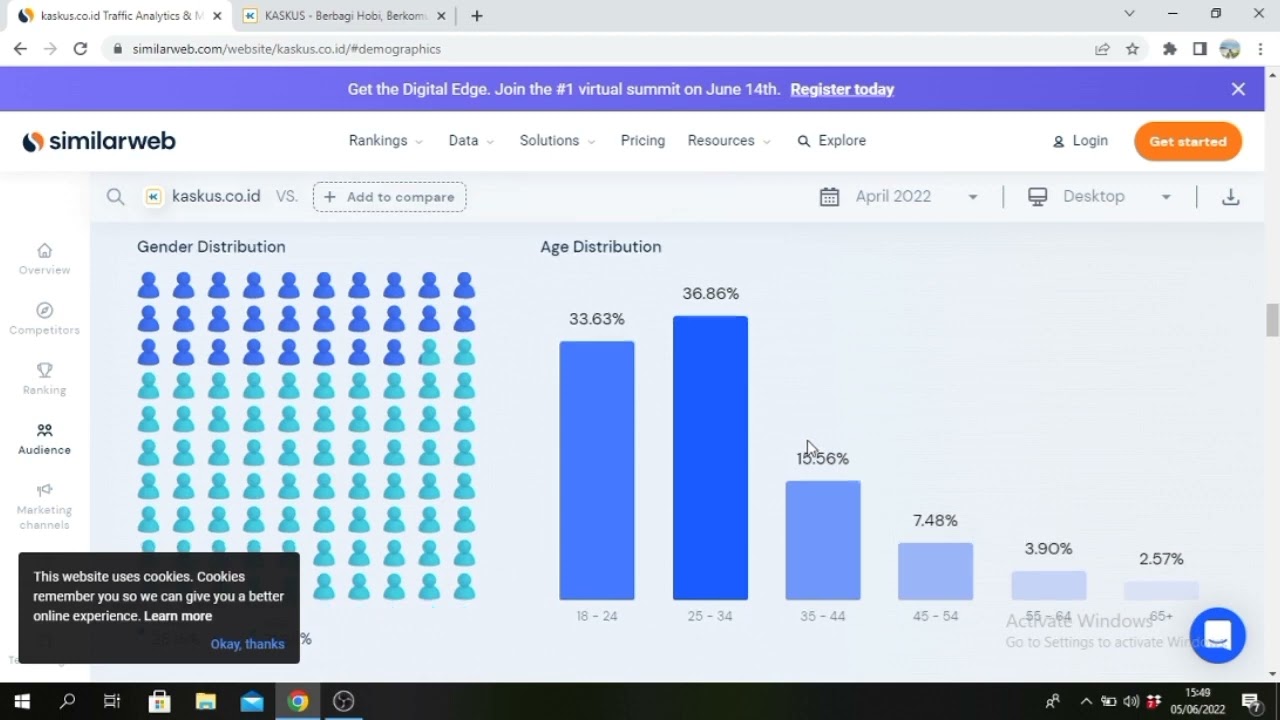Screen dimensions: 1280x720
Task: Open Microsoft Store from the taskbar
Action: (159, 701)
